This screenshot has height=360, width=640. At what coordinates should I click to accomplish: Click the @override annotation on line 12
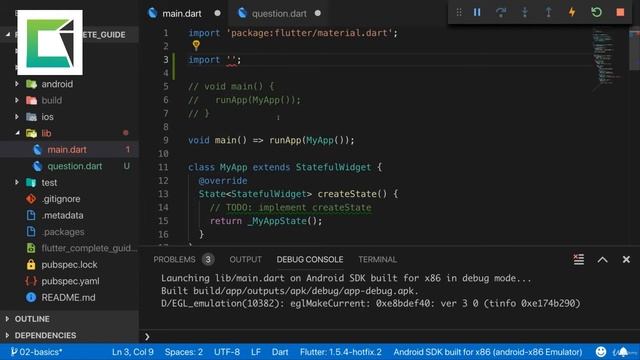223,181
